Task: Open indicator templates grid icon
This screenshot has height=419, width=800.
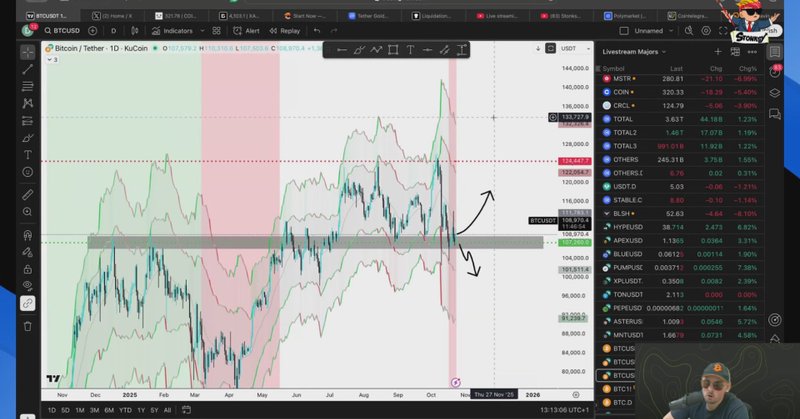Action: (x=216, y=31)
